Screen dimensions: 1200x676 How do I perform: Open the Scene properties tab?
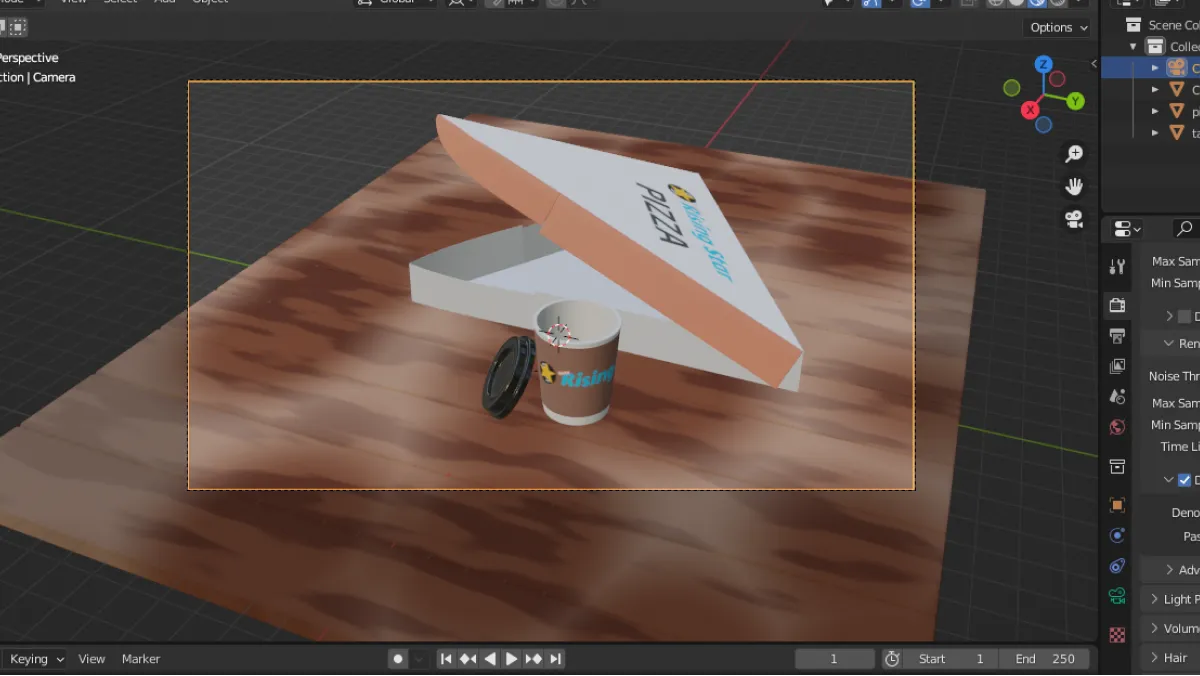1118,397
